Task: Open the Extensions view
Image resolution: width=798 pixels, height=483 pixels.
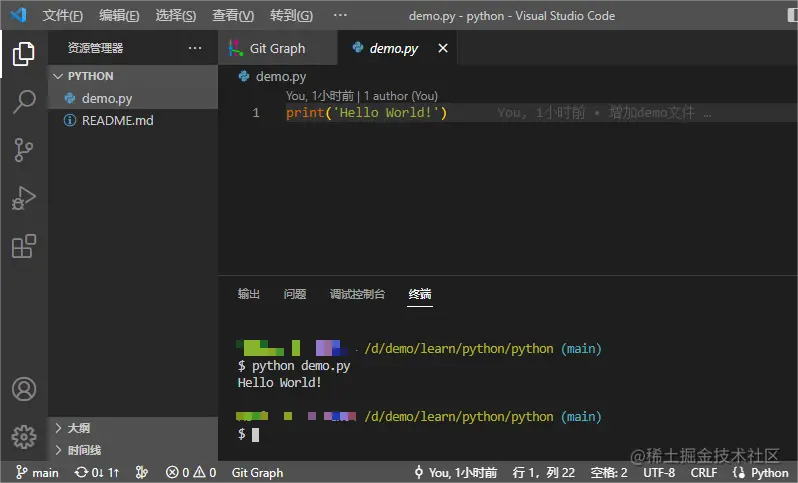Action: pos(23,246)
